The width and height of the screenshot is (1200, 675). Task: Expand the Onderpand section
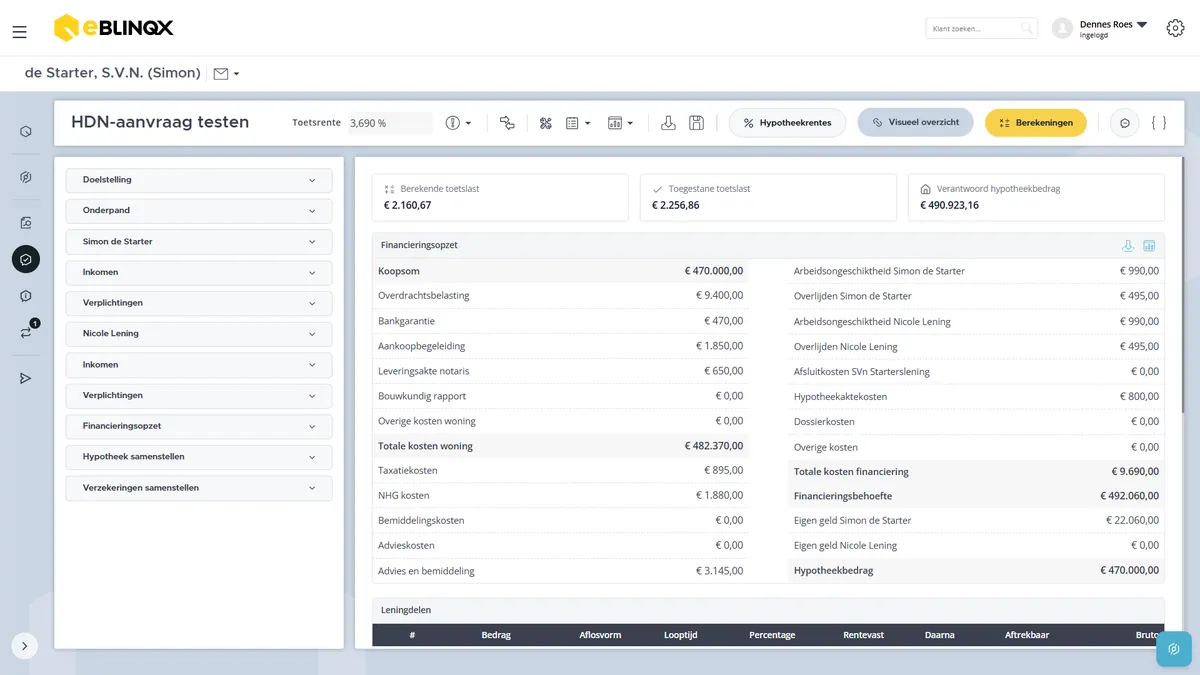pyautogui.click(x=199, y=211)
